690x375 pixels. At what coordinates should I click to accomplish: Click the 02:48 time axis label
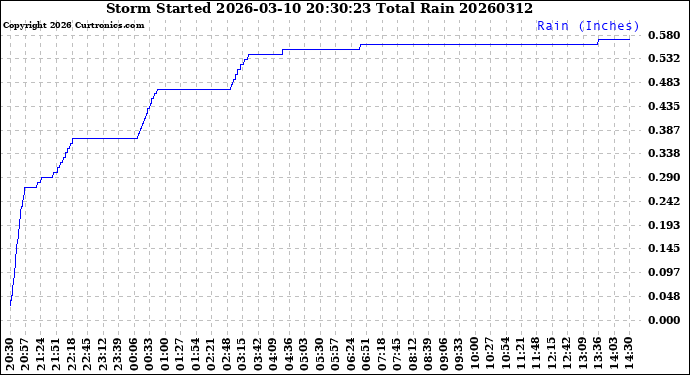tap(226, 354)
